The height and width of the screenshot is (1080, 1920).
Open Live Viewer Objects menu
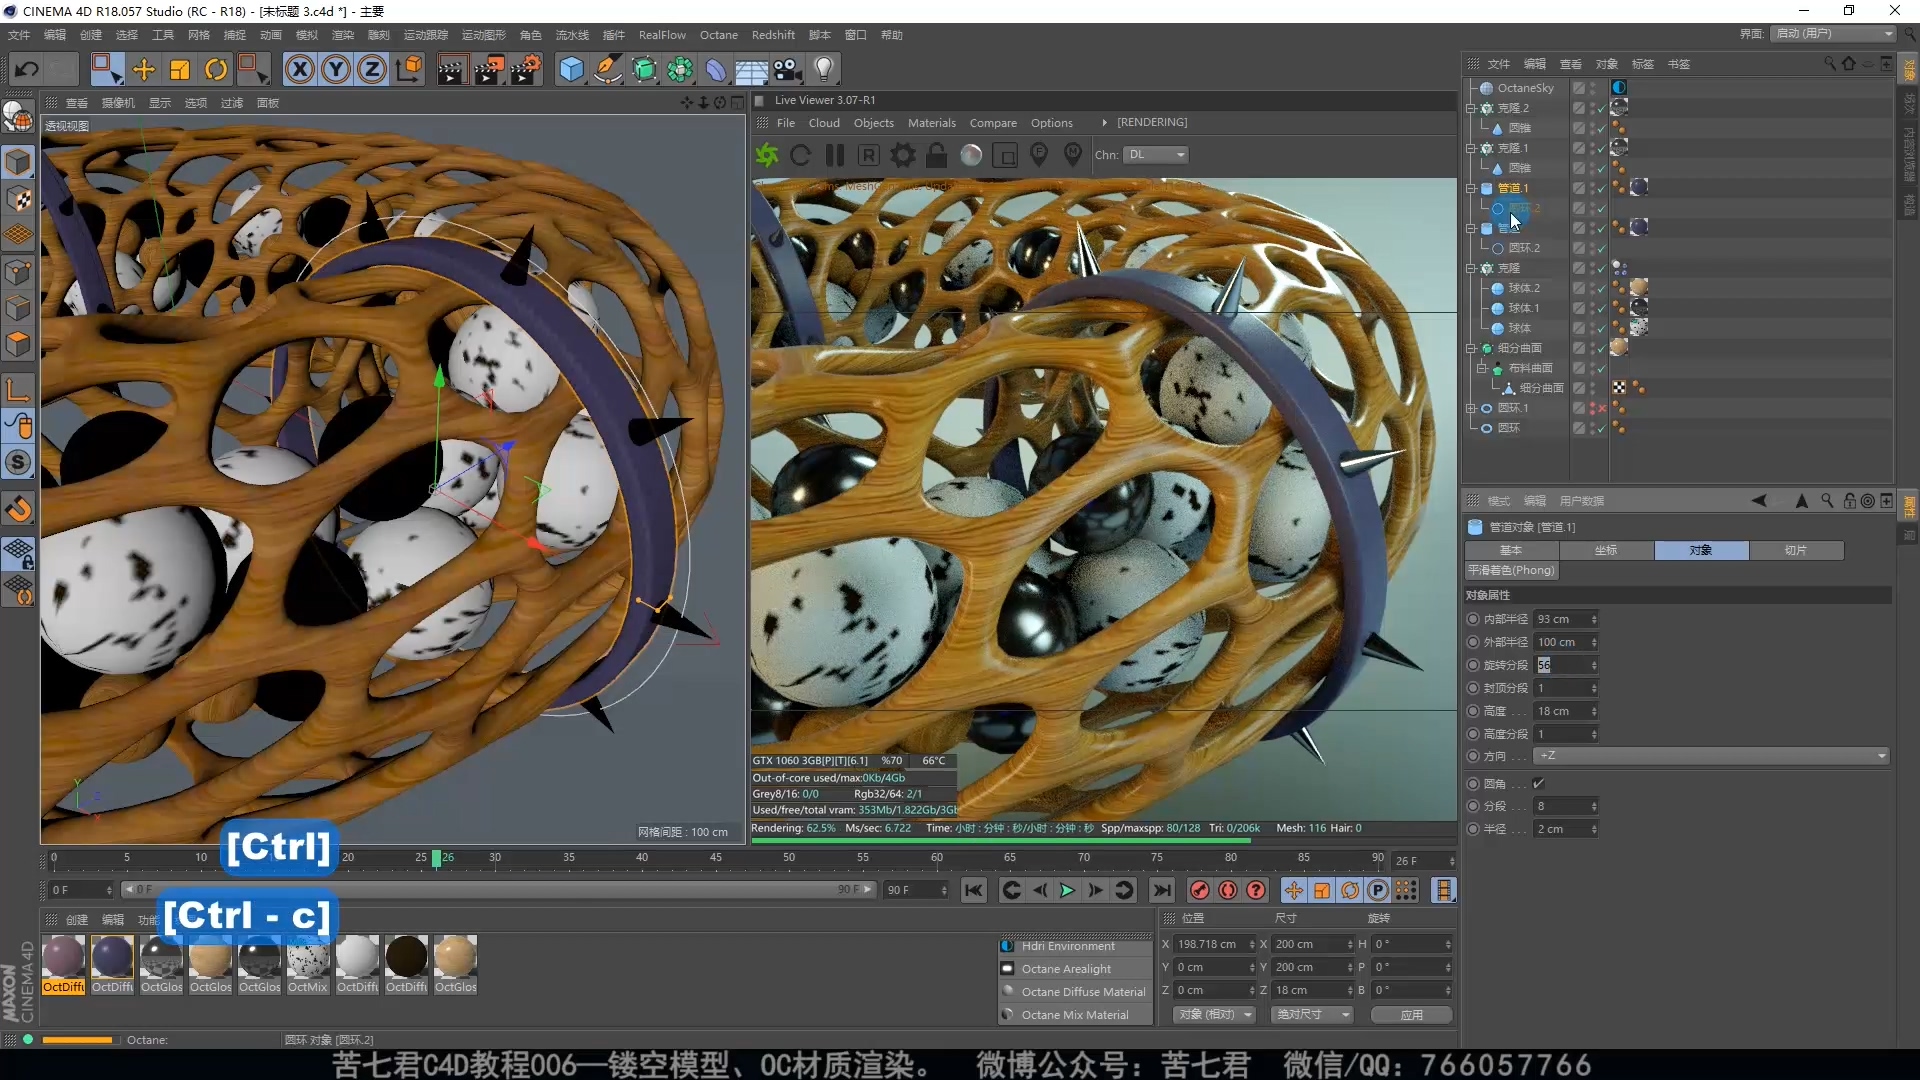[873, 123]
